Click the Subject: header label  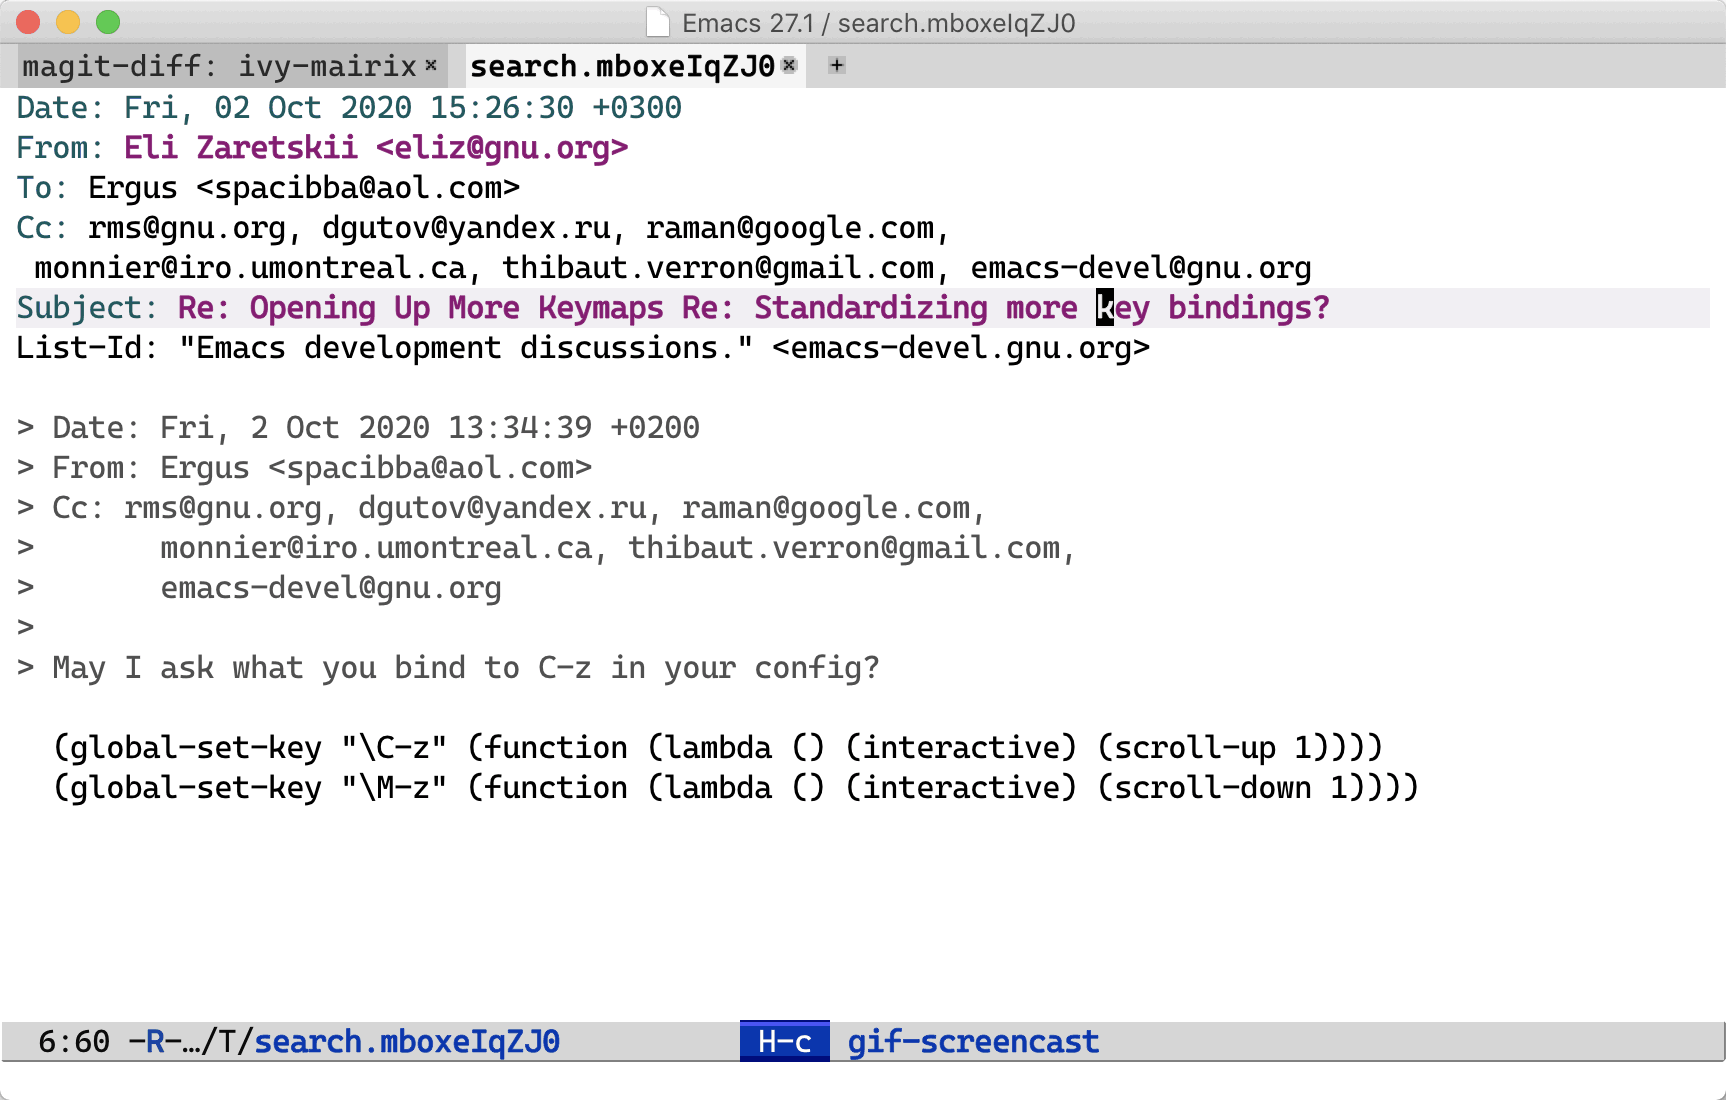coord(87,308)
